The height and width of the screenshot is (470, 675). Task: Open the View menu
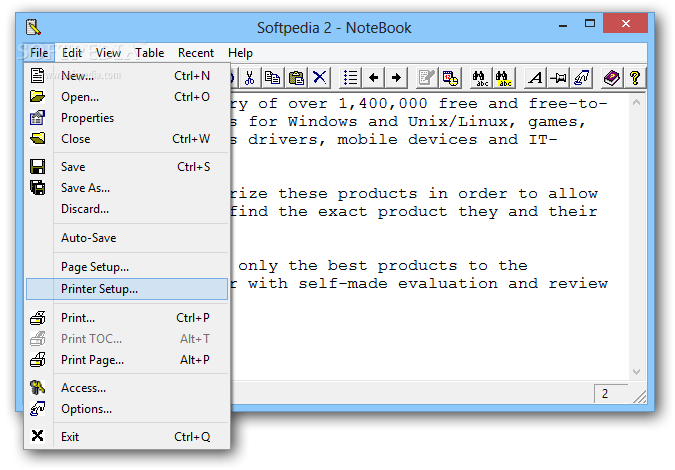108,53
